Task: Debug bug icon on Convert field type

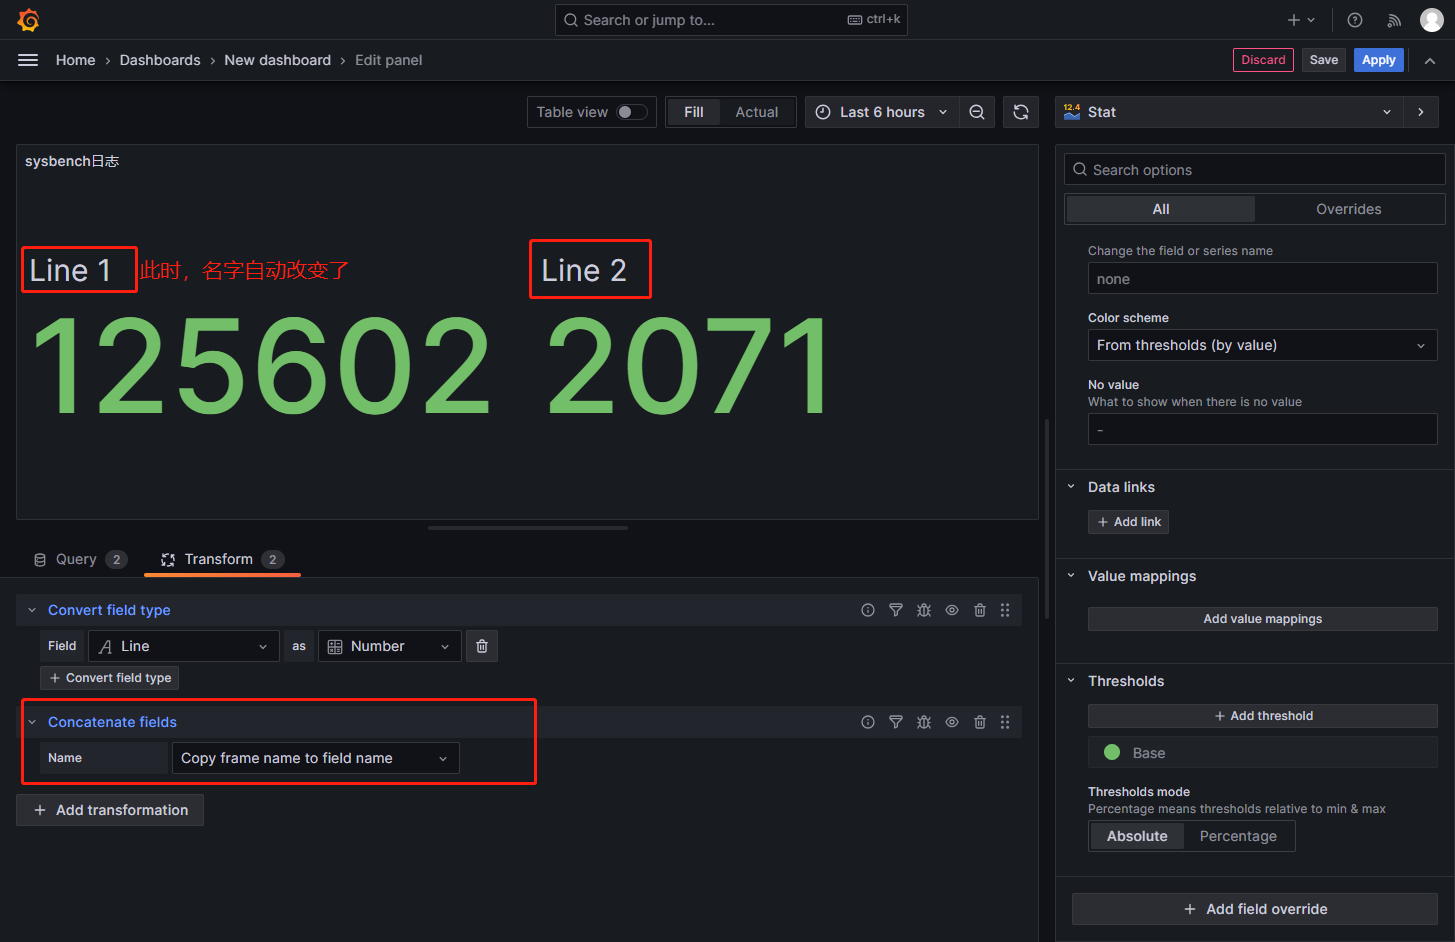Action: point(924,610)
